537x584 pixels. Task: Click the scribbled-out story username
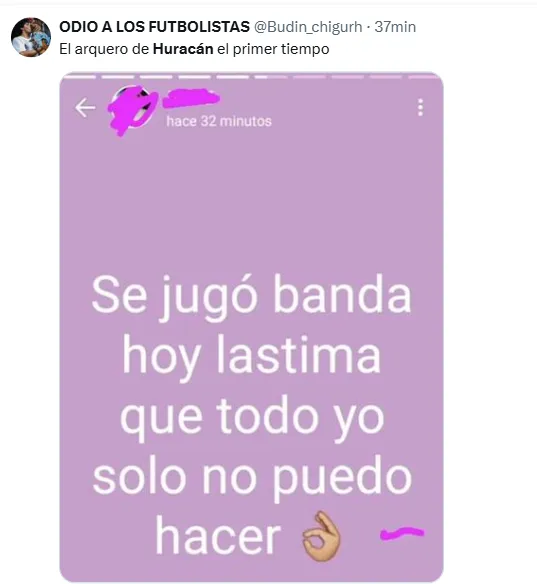[191, 98]
